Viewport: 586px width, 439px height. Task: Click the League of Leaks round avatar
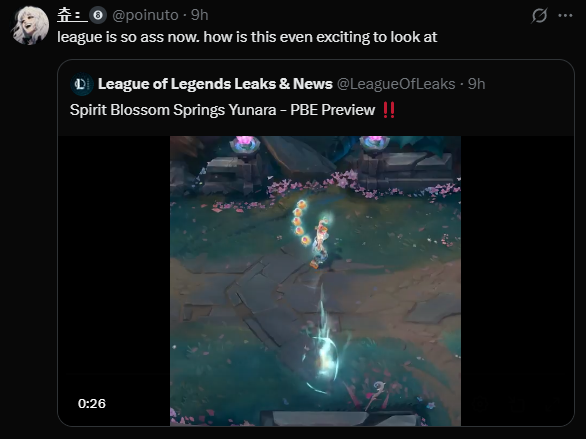pos(81,84)
